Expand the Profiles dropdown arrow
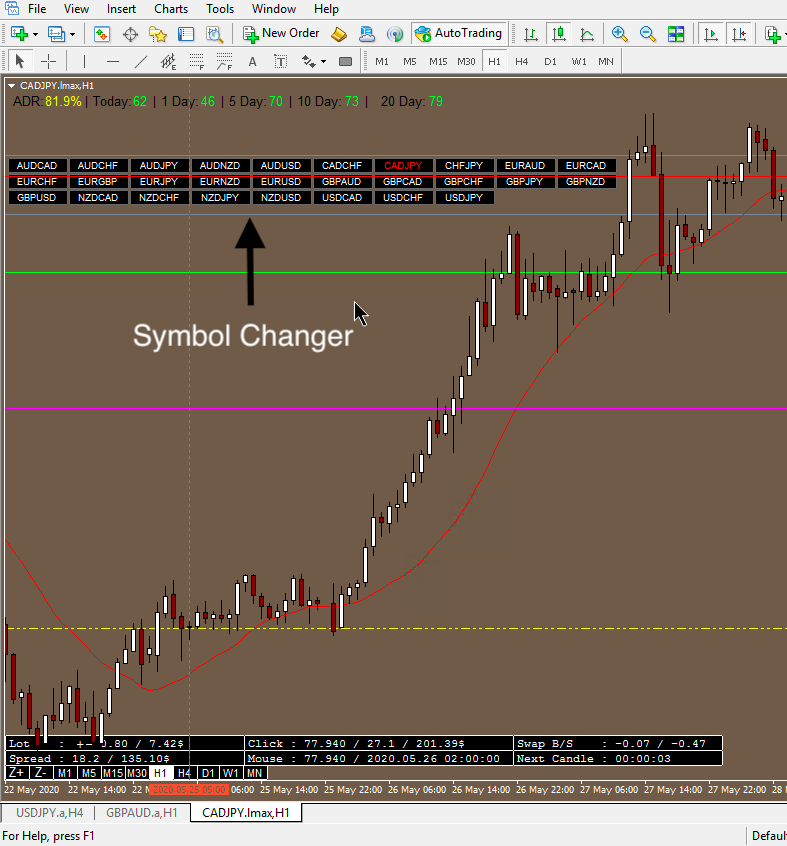 (x=72, y=35)
